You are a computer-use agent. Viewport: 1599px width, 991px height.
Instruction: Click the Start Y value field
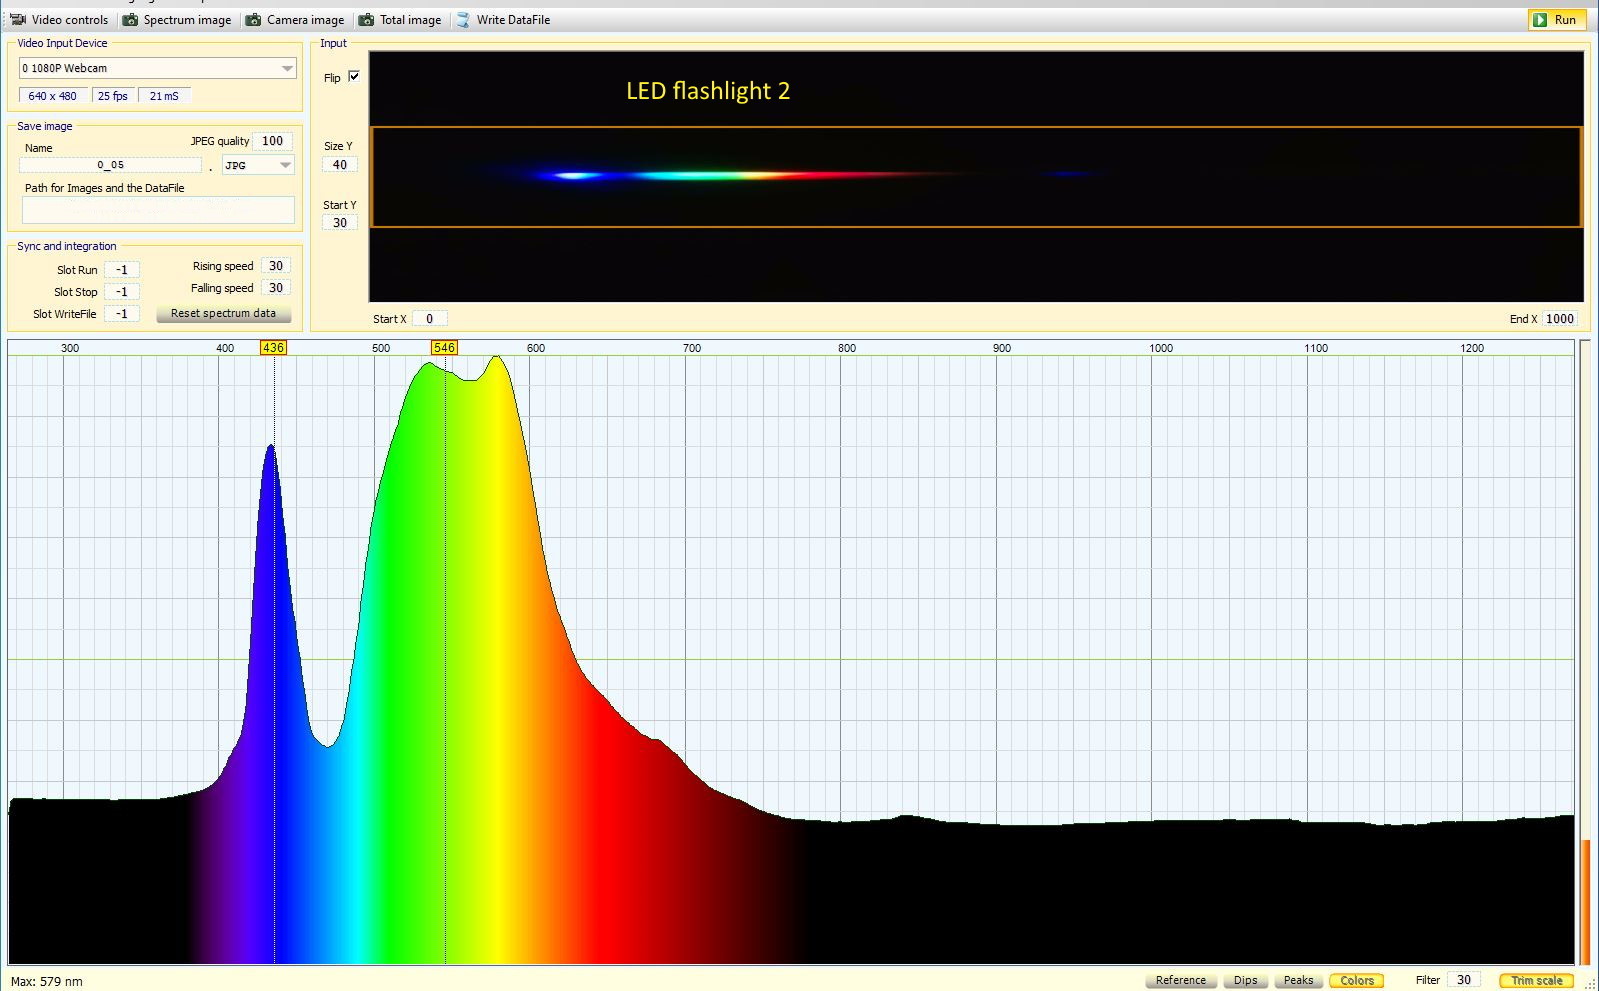(340, 223)
